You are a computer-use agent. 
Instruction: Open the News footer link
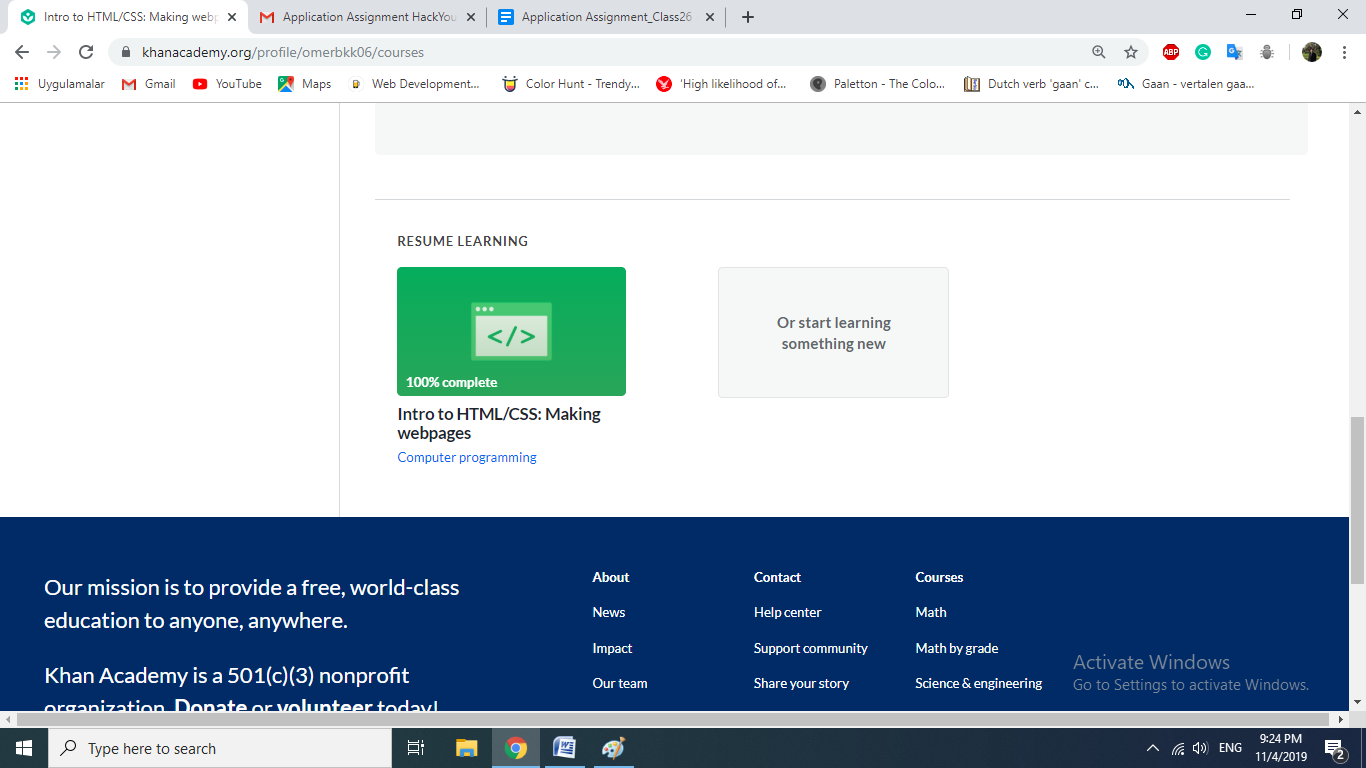point(608,612)
